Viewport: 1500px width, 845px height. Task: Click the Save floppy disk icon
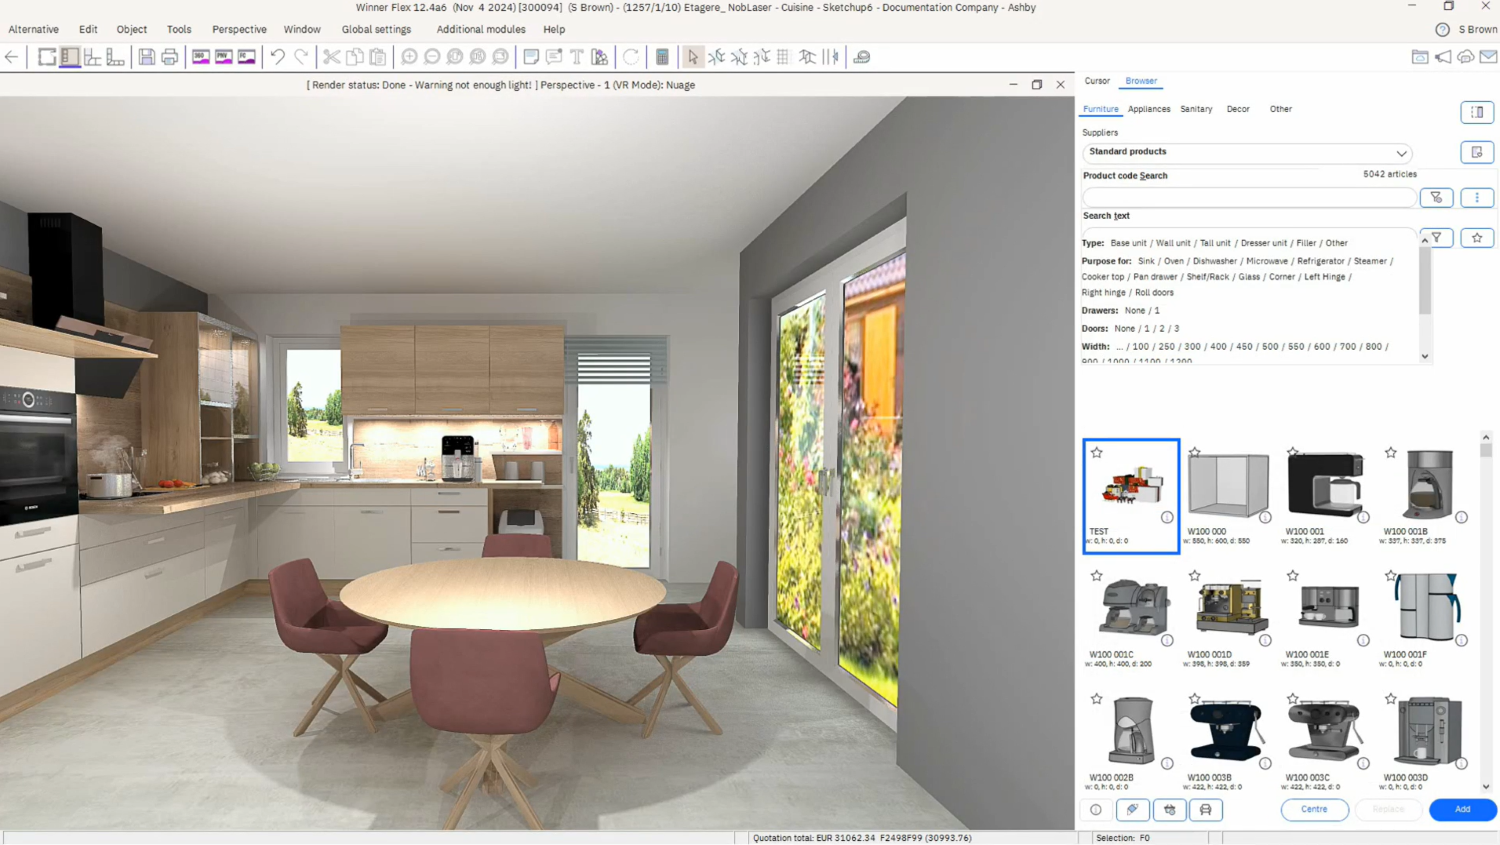pyautogui.click(x=147, y=57)
